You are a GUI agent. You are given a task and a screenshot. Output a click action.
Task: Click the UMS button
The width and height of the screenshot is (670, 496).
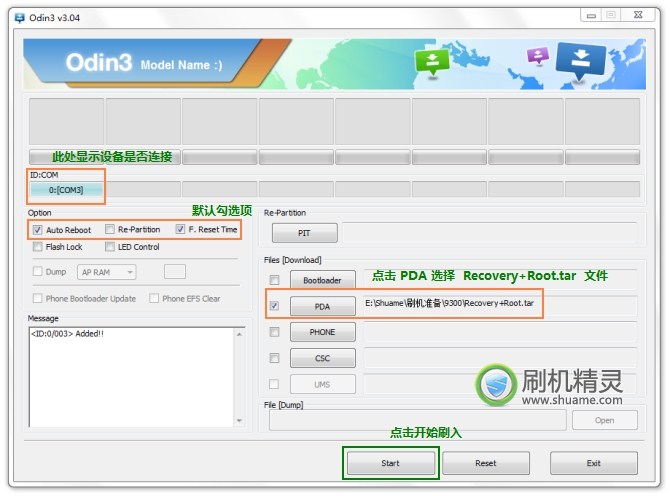click(x=323, y=384)
